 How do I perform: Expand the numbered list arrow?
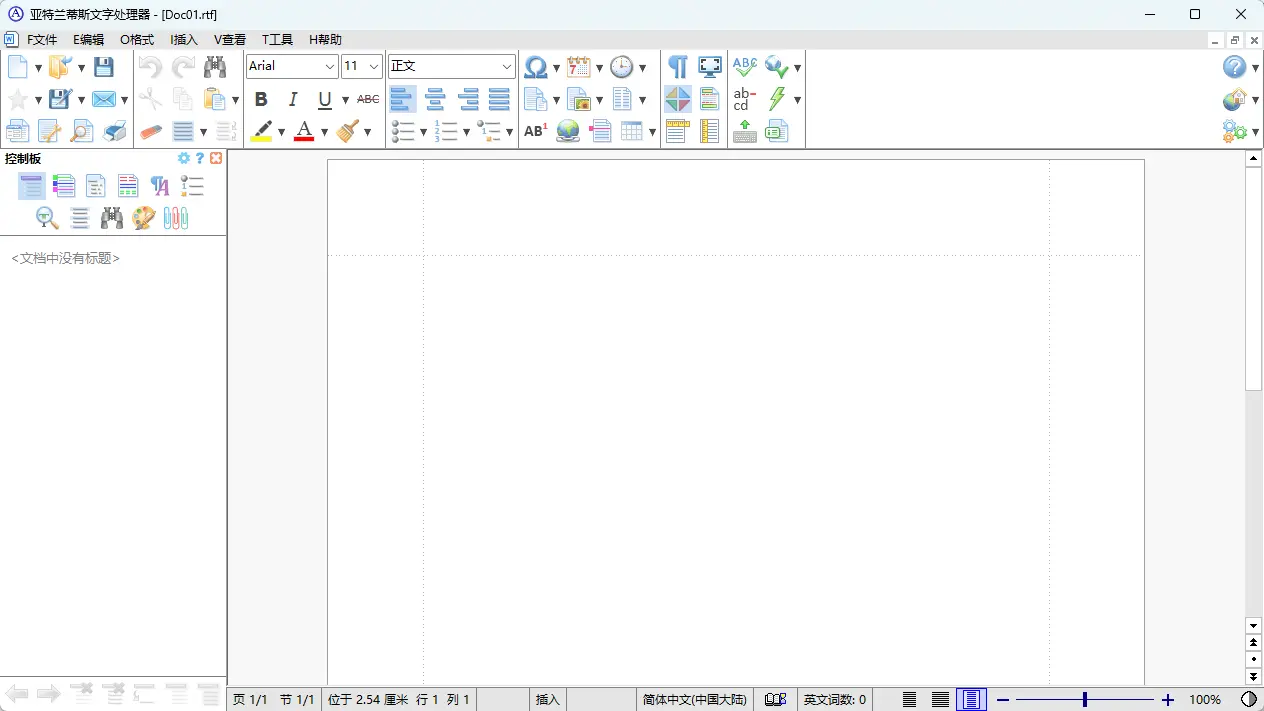466,131
